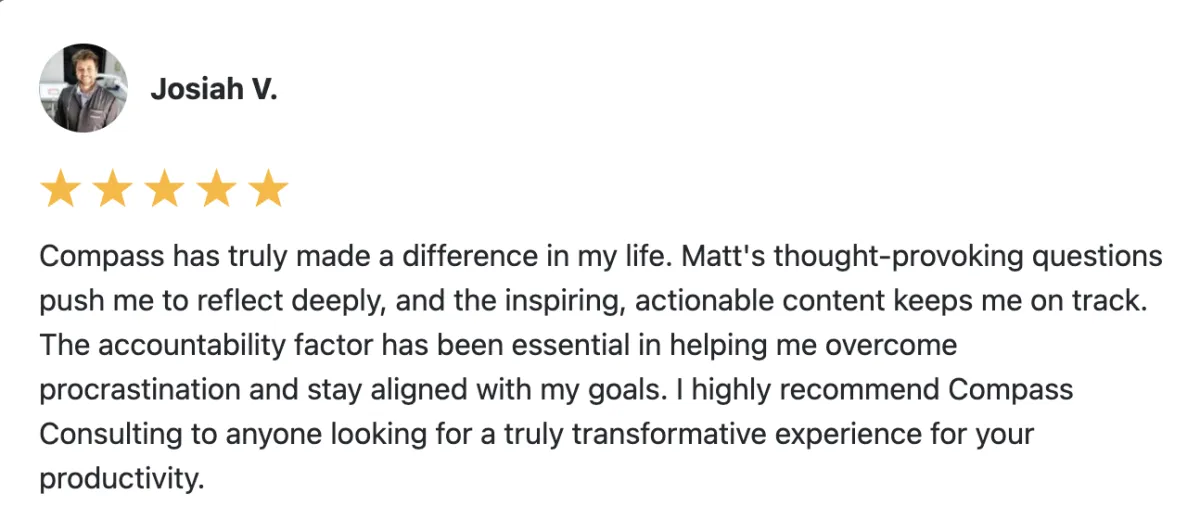Click the reviewer name Josiah V.
Viewport: 1200px width, 532px height.
coord(213,89)
